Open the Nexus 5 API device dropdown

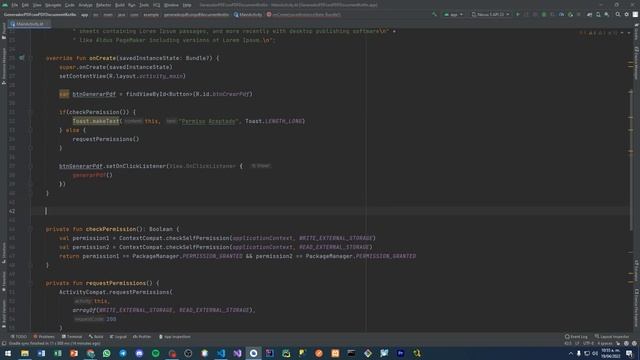click(x=490, y=14)
